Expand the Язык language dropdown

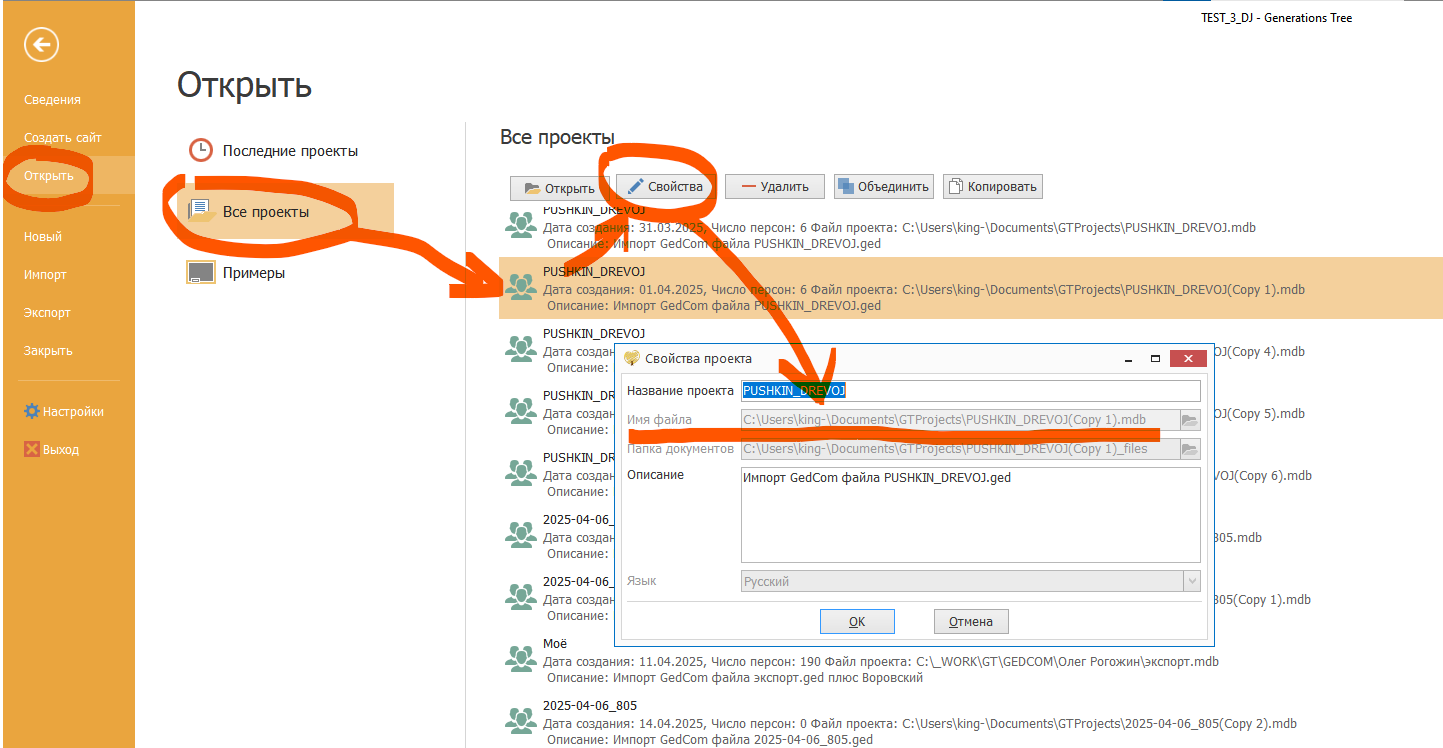1191,581
